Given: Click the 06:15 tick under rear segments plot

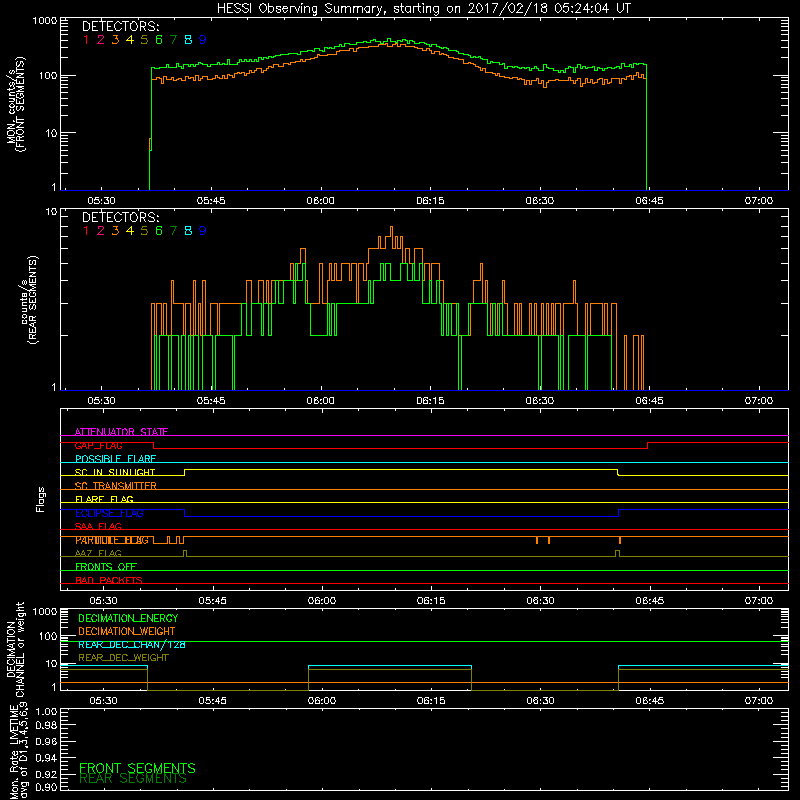Looking at the screenshot, I should (430, 401).
